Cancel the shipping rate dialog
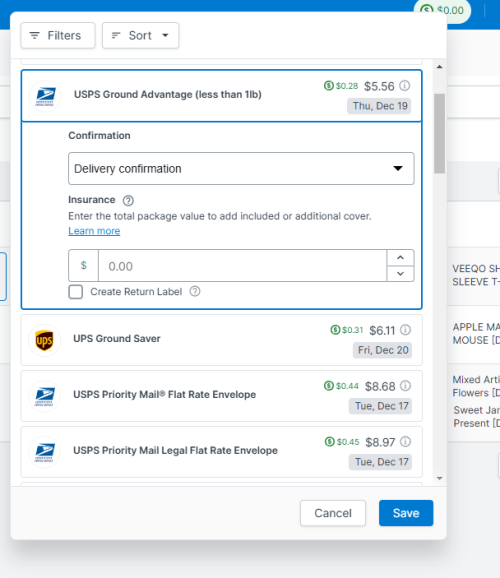 (333, 513)
